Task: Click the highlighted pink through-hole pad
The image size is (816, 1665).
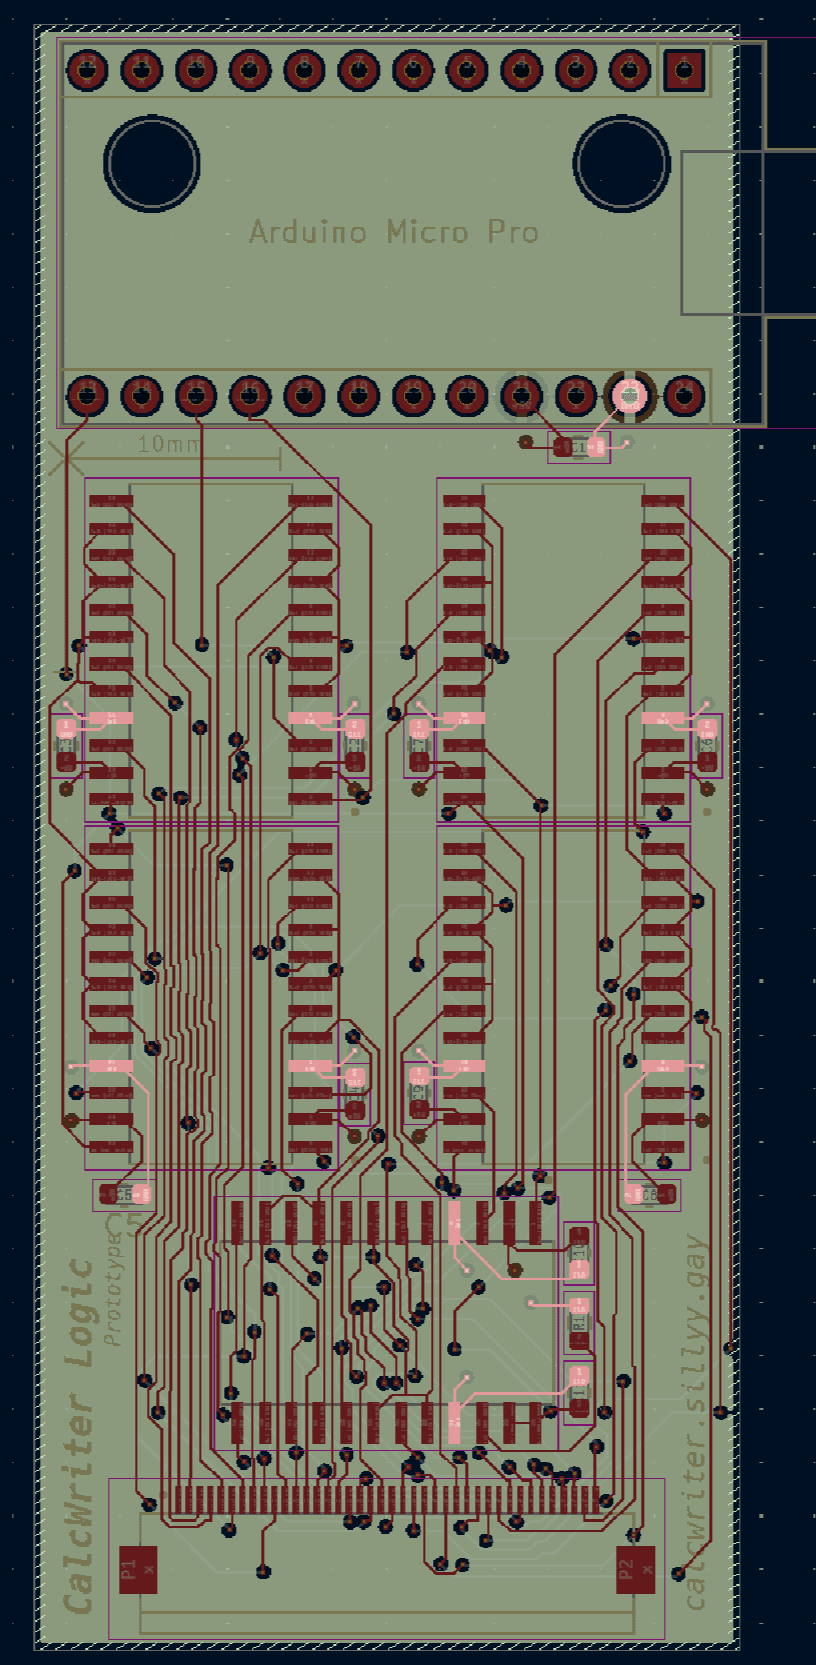Action: point(629,396)
